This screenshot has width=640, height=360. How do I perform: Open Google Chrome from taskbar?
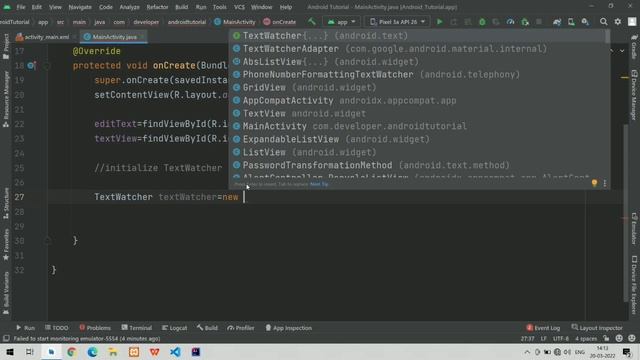coord(72,352)
